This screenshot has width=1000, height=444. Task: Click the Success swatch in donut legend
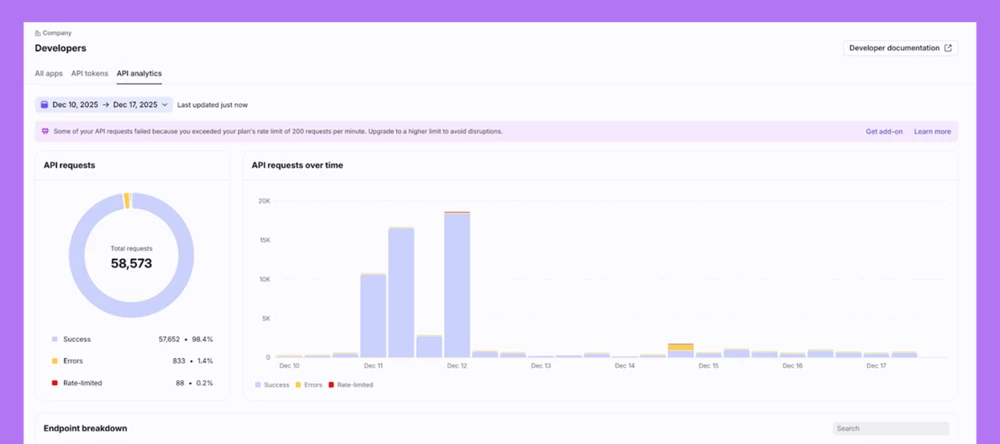(x=55, y=339)
